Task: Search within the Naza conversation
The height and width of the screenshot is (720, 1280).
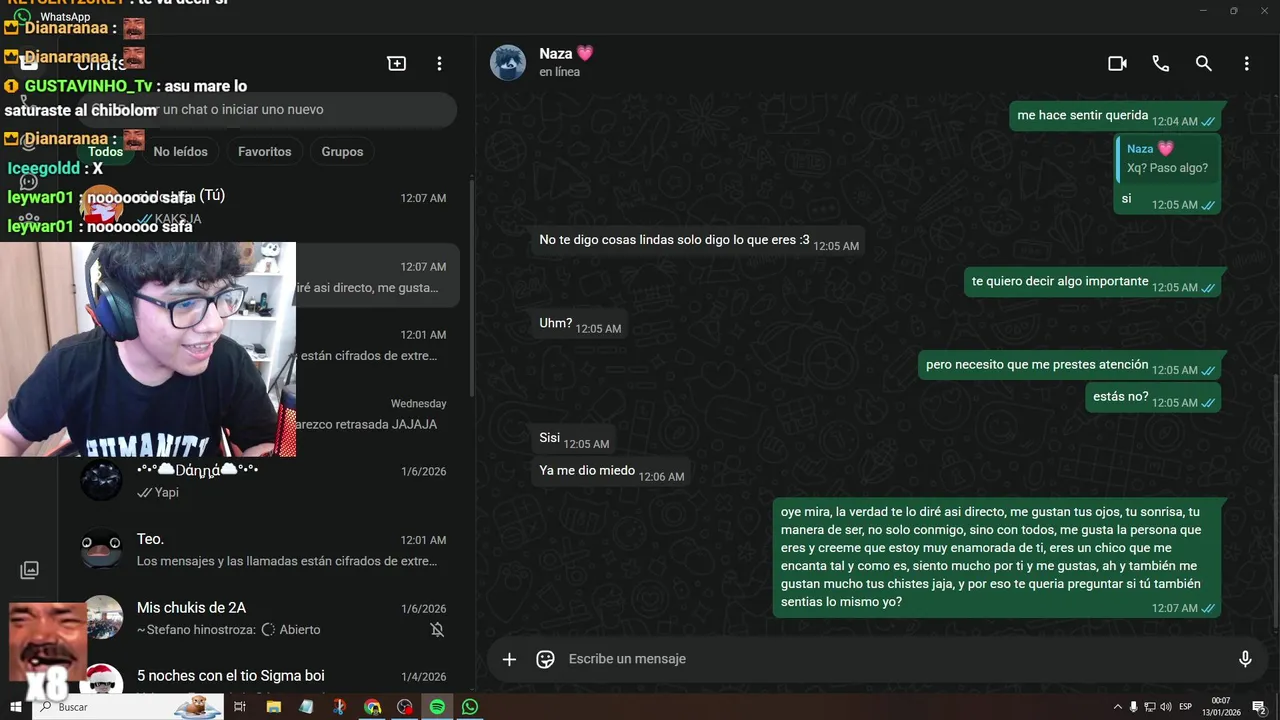Action: click(1203, 63)
